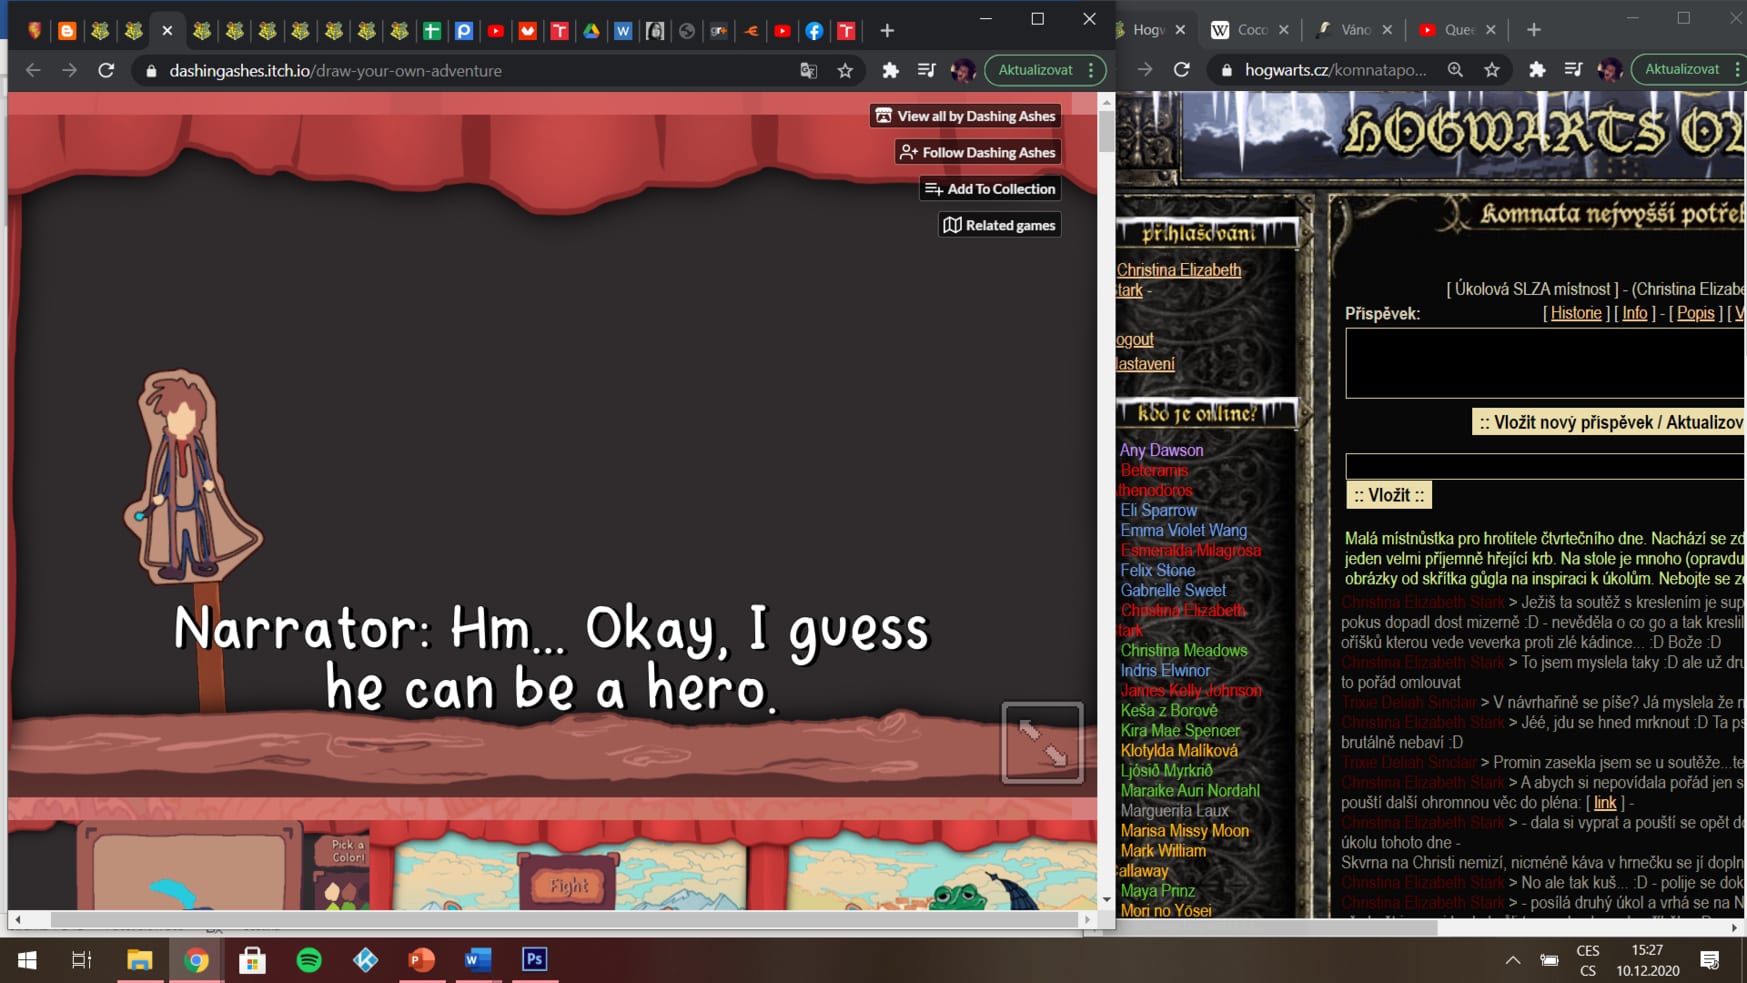Screen dimensions: 1747x983
Task: Open the Extensions puzzle icon in the itch.io window
Action: [890, 71]
